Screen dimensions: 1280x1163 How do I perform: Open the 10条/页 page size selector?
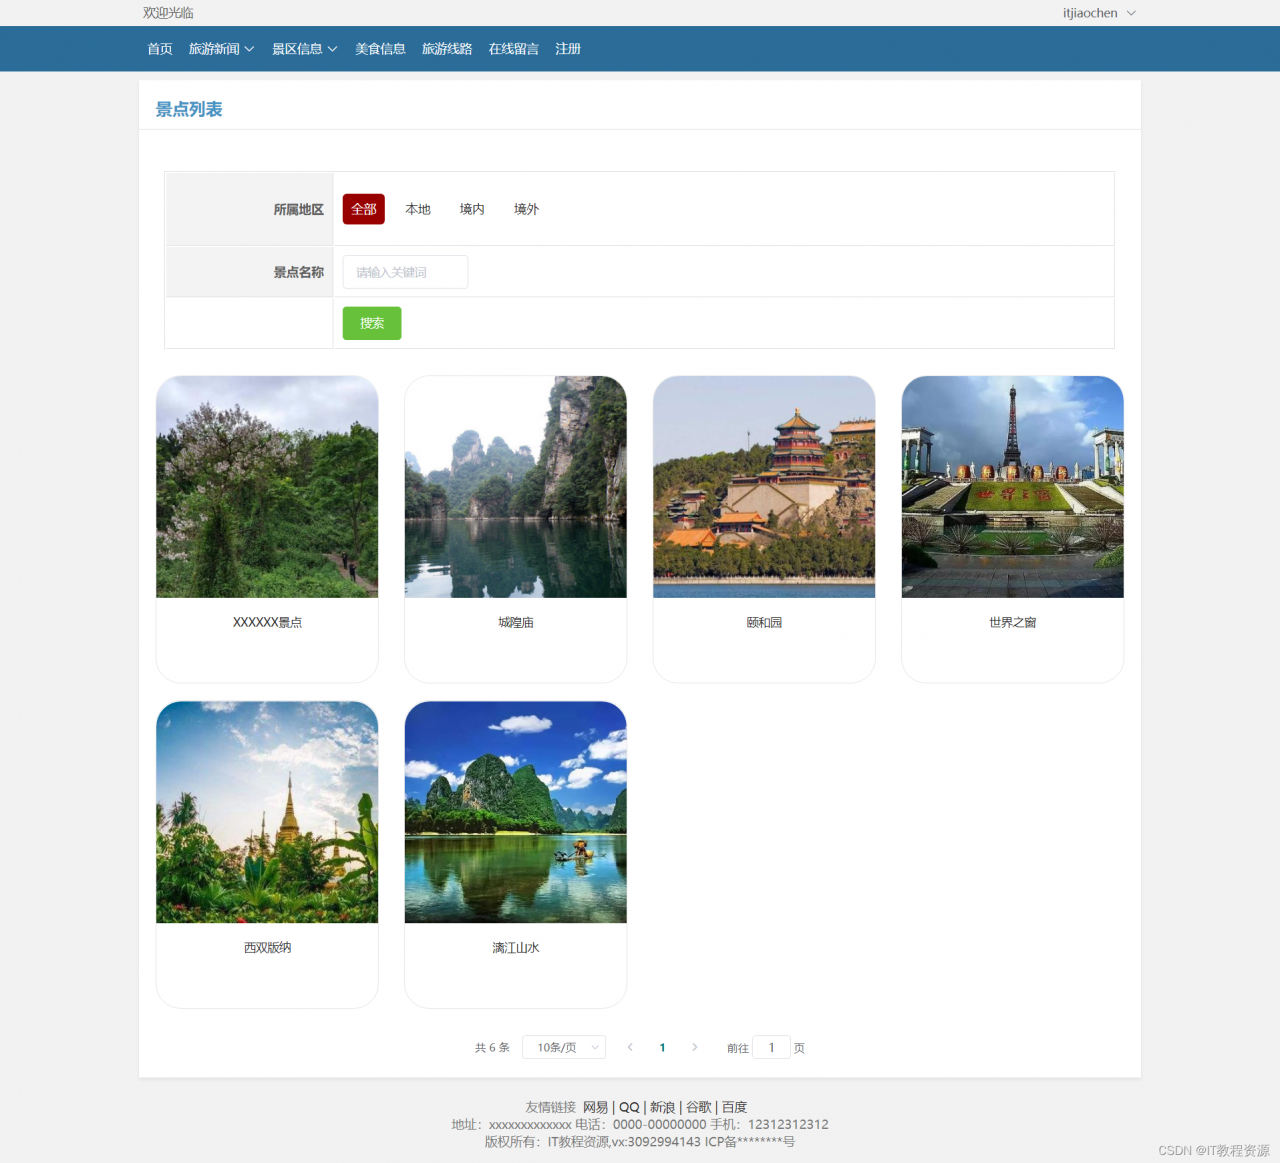tap(564, 1047)
